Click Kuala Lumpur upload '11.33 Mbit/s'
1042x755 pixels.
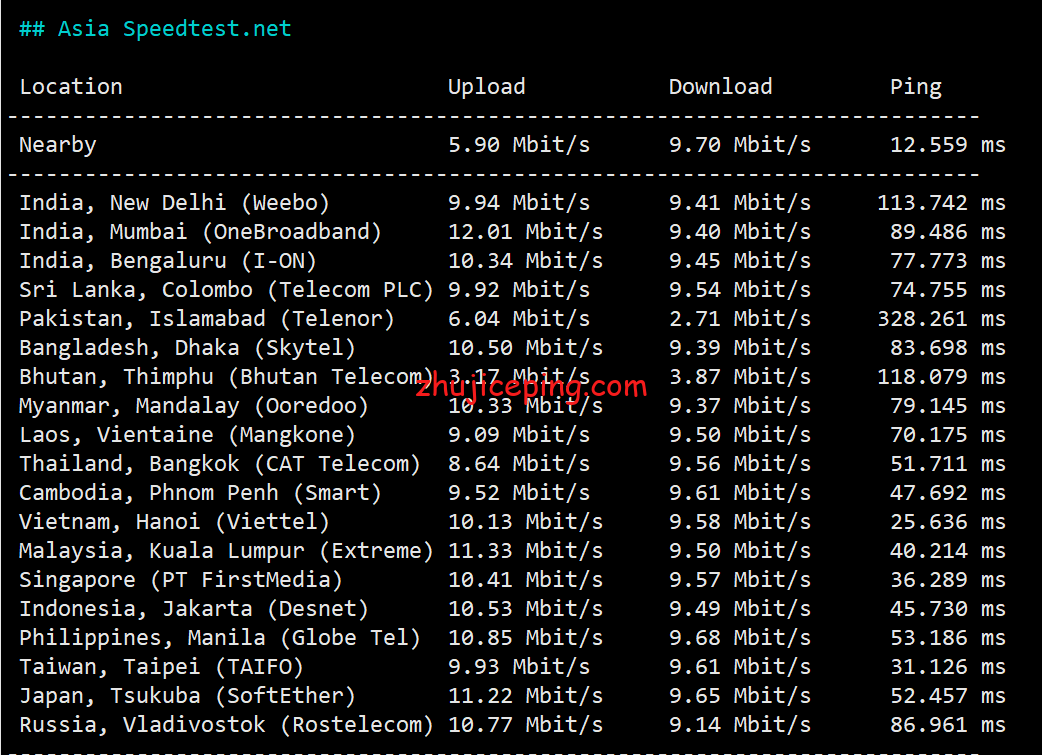[526, 551]
